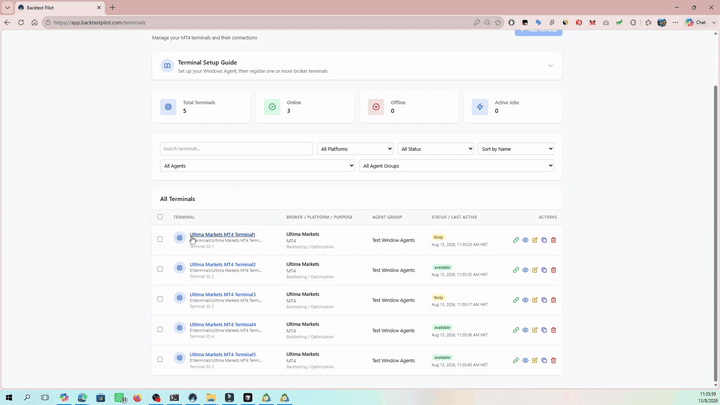The image size is (720, 405).
Task: Click link icon for Ultima Markets MT4 Terminal1
Action: point(516,240)
